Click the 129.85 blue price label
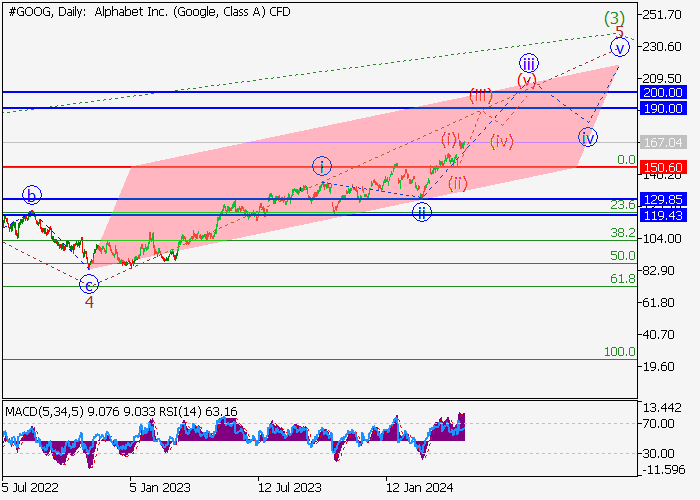This screenshot has height=500, width=700. click(663, 199)
